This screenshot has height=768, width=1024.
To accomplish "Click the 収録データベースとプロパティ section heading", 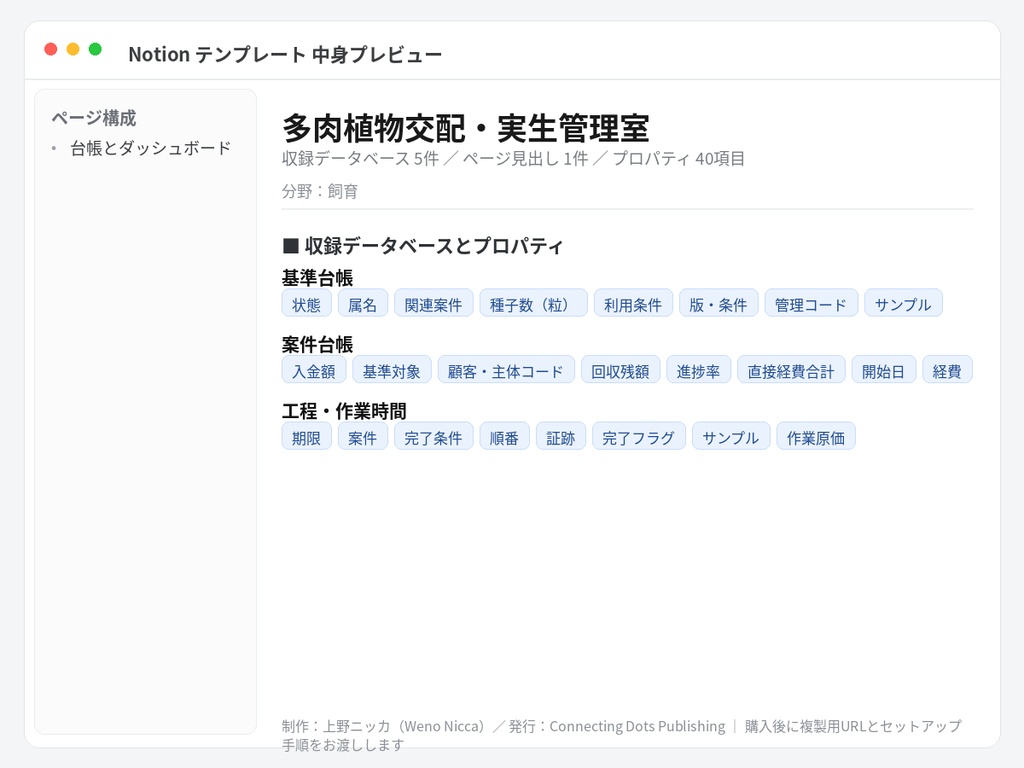I will coord(423,246).
